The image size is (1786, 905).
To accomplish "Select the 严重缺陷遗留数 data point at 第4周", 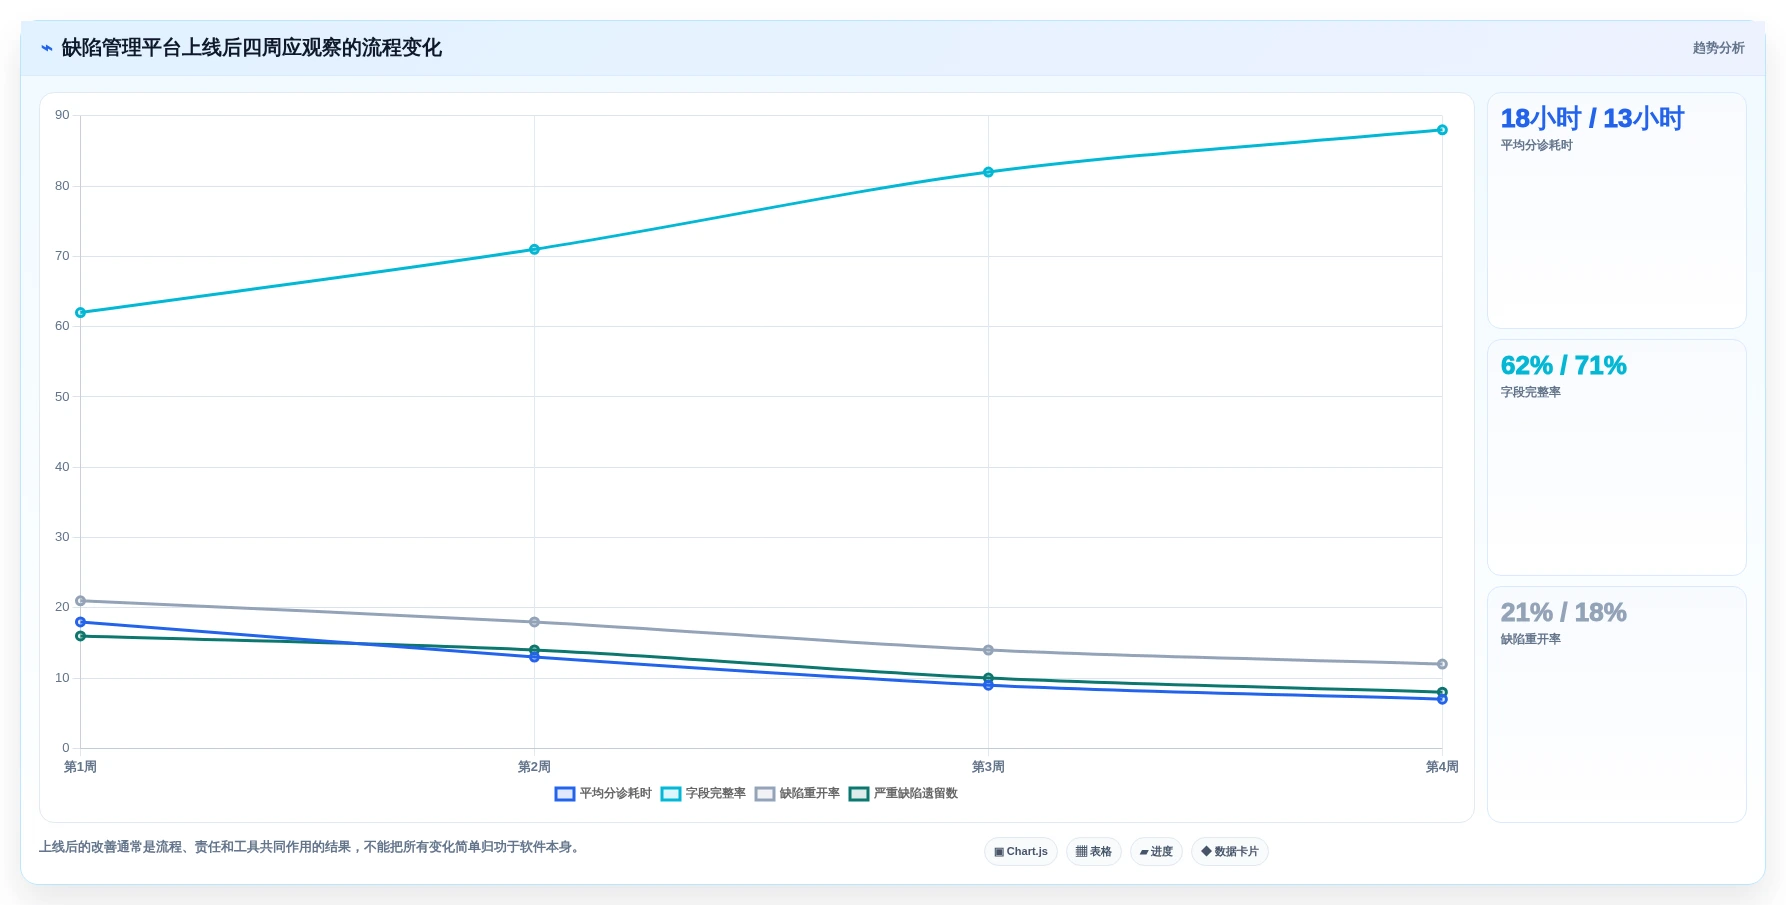I will 1442,692.
